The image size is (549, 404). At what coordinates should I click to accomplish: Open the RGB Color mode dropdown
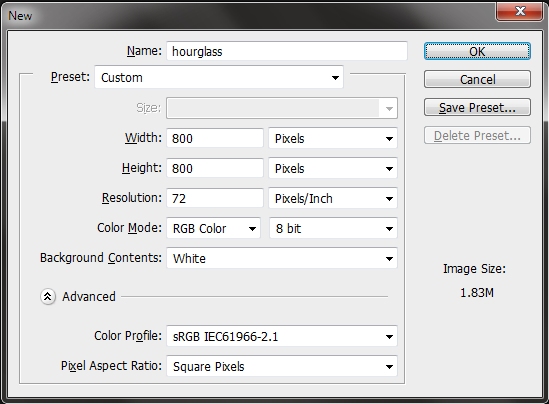click(x=214, y=228)
